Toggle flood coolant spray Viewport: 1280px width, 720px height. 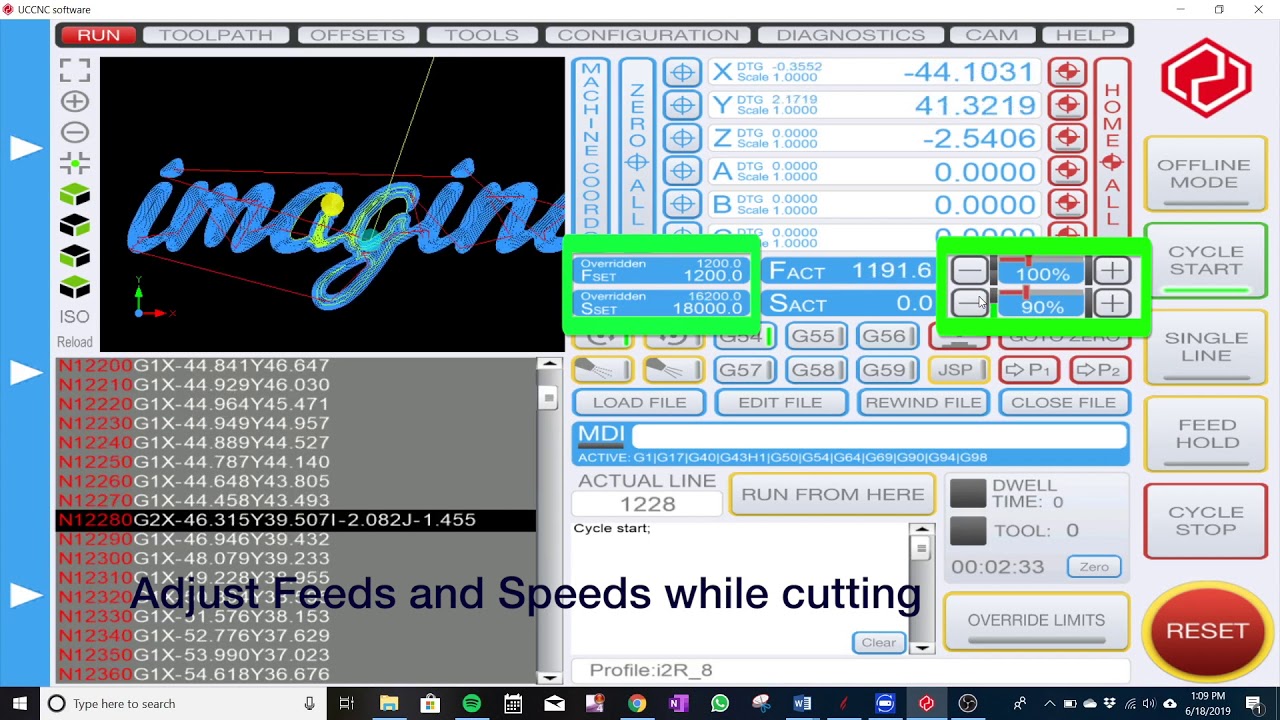click(602, 370)
